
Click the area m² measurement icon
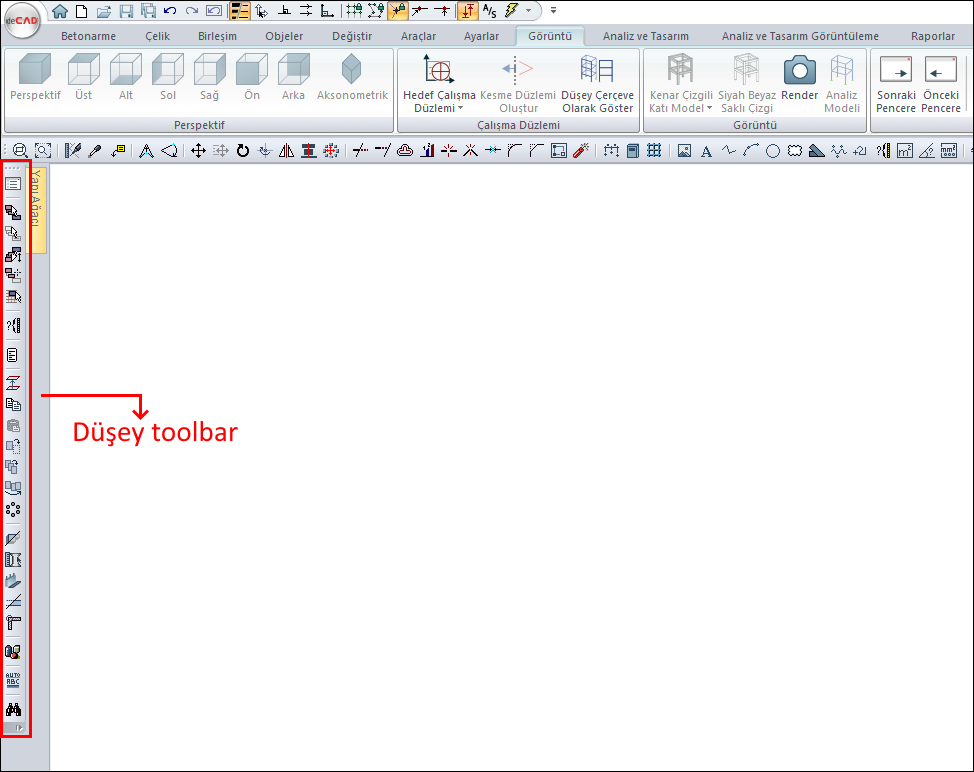tap(905, 150)
